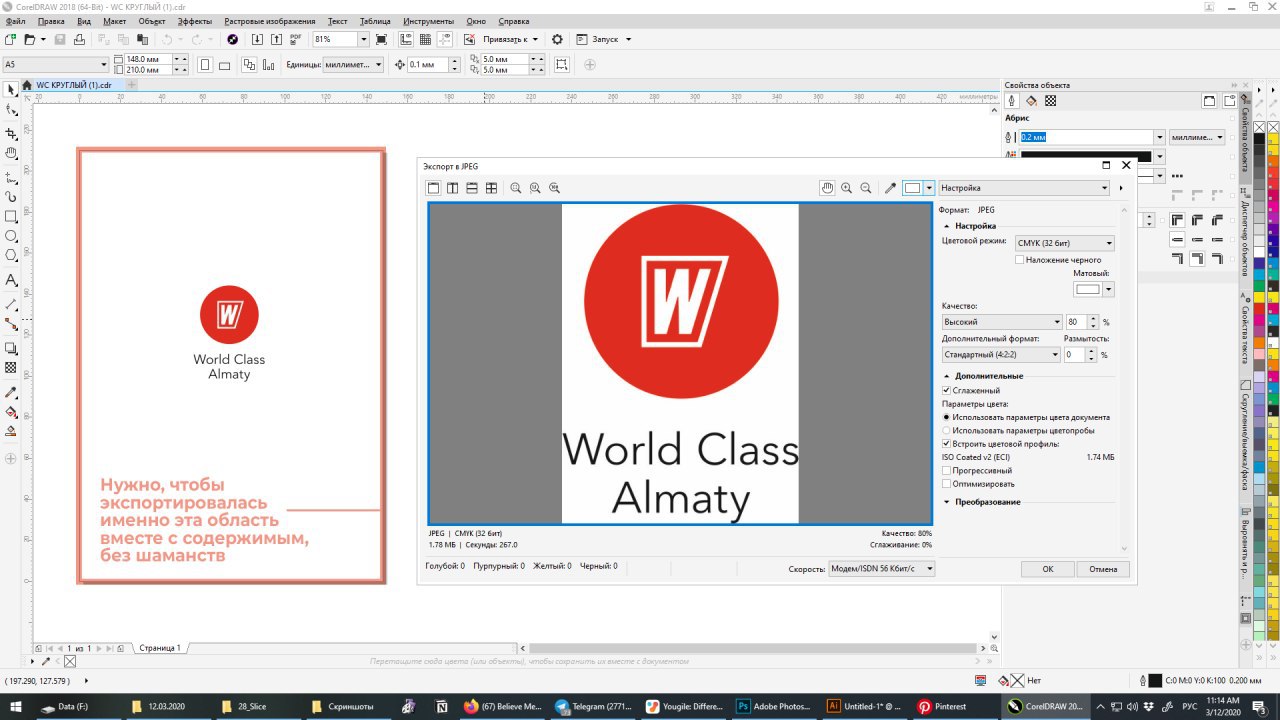Screen dimensions: 1280x720
Task: Click the Print icon in main toolbar
Action: click(x=79, y=39)
